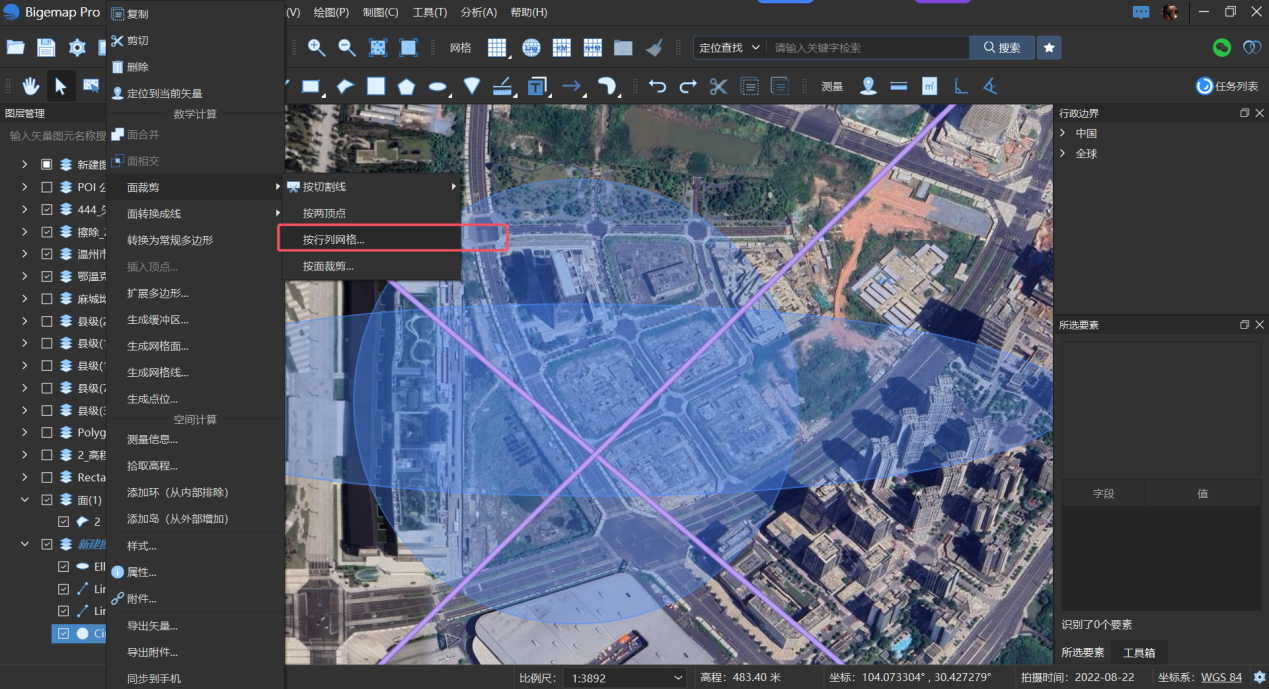Image resolution: width=1269 pixels, height=689 pixels.
Task: Click the undo arrow icon
Action: (x=656, y=86)
